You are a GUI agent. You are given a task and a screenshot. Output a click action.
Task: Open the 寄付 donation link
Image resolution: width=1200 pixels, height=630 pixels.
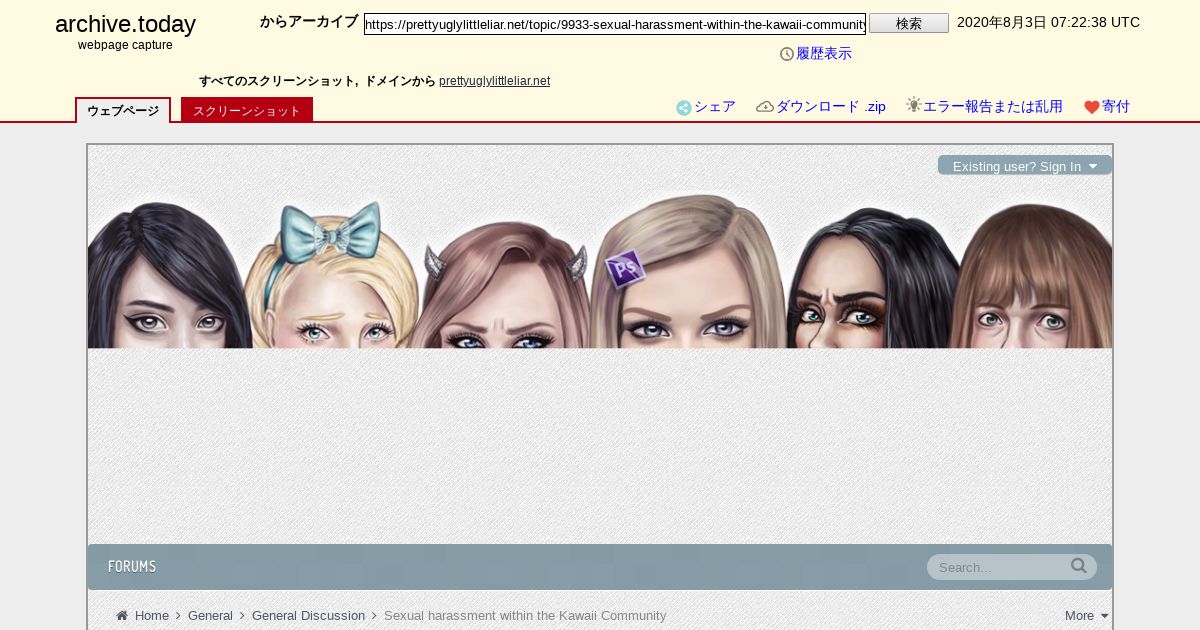point(1116,107)
